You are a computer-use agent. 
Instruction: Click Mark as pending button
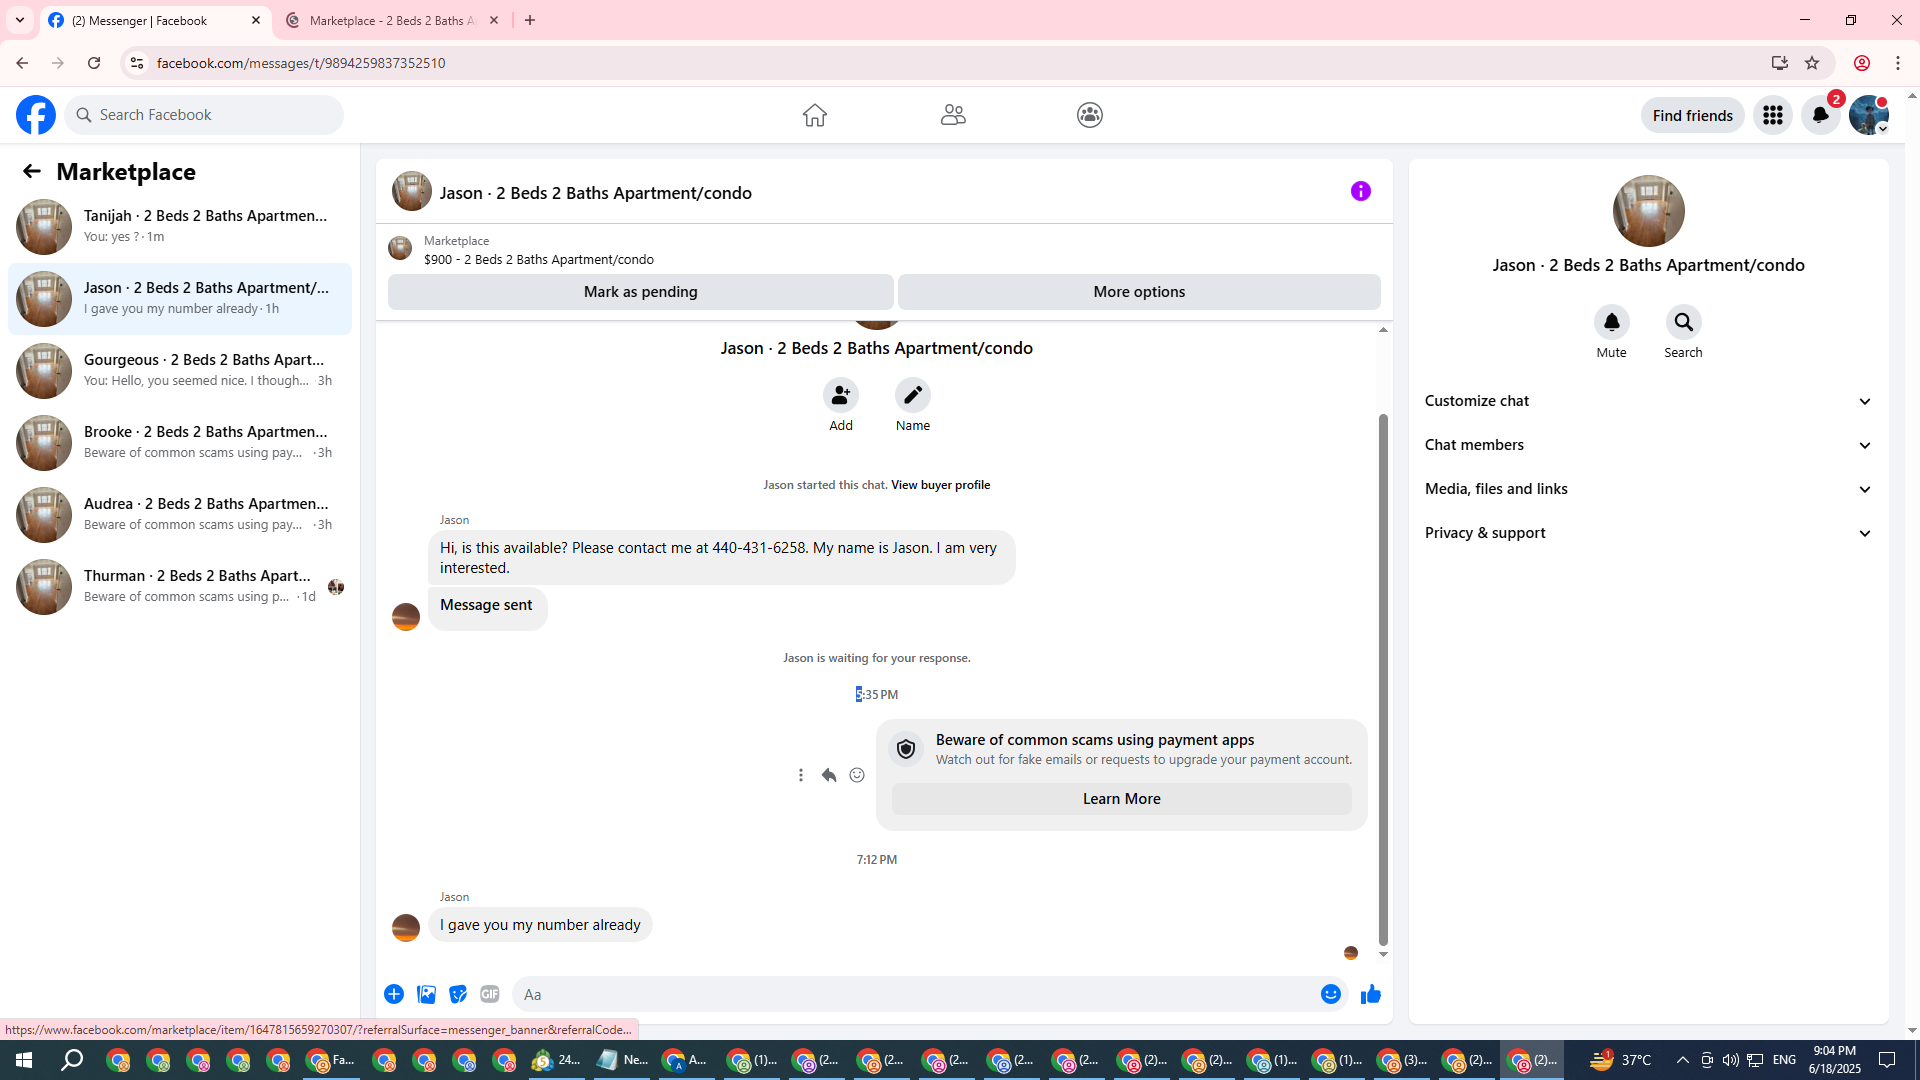pyautogui.click(x=641, y=292)
